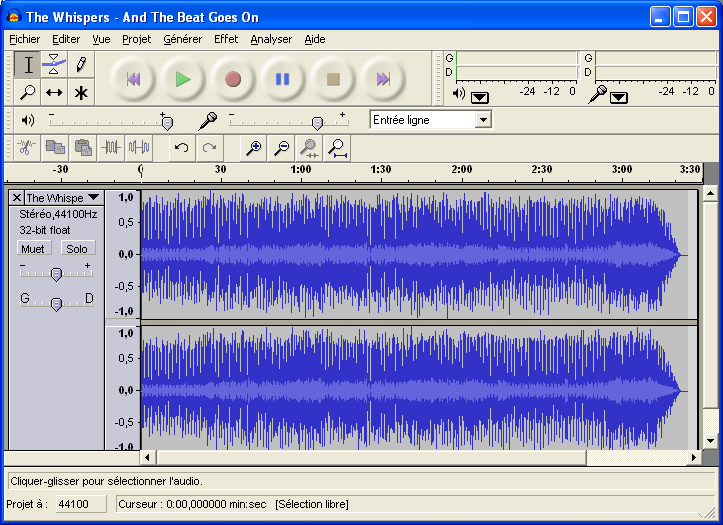Click the Redo arrow icon
This screenshot has width=723, height=525.
pyautogui.click(x=209, y=148)
